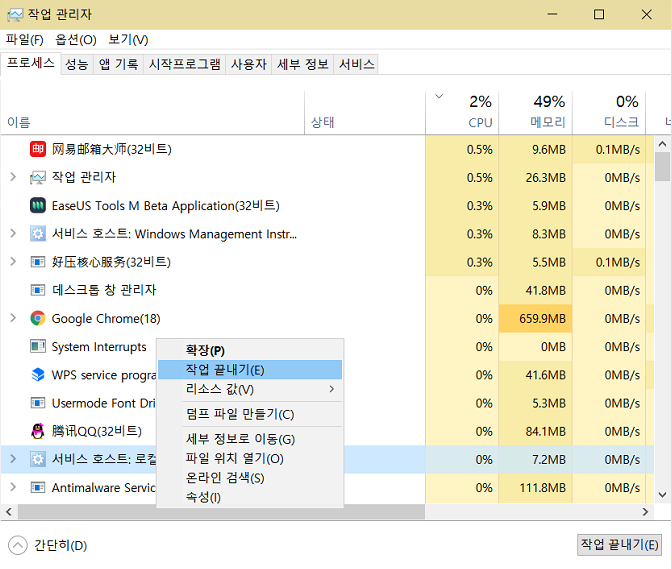Click the 84.1MB memory value
672x569 pixels.
(546, 431)
